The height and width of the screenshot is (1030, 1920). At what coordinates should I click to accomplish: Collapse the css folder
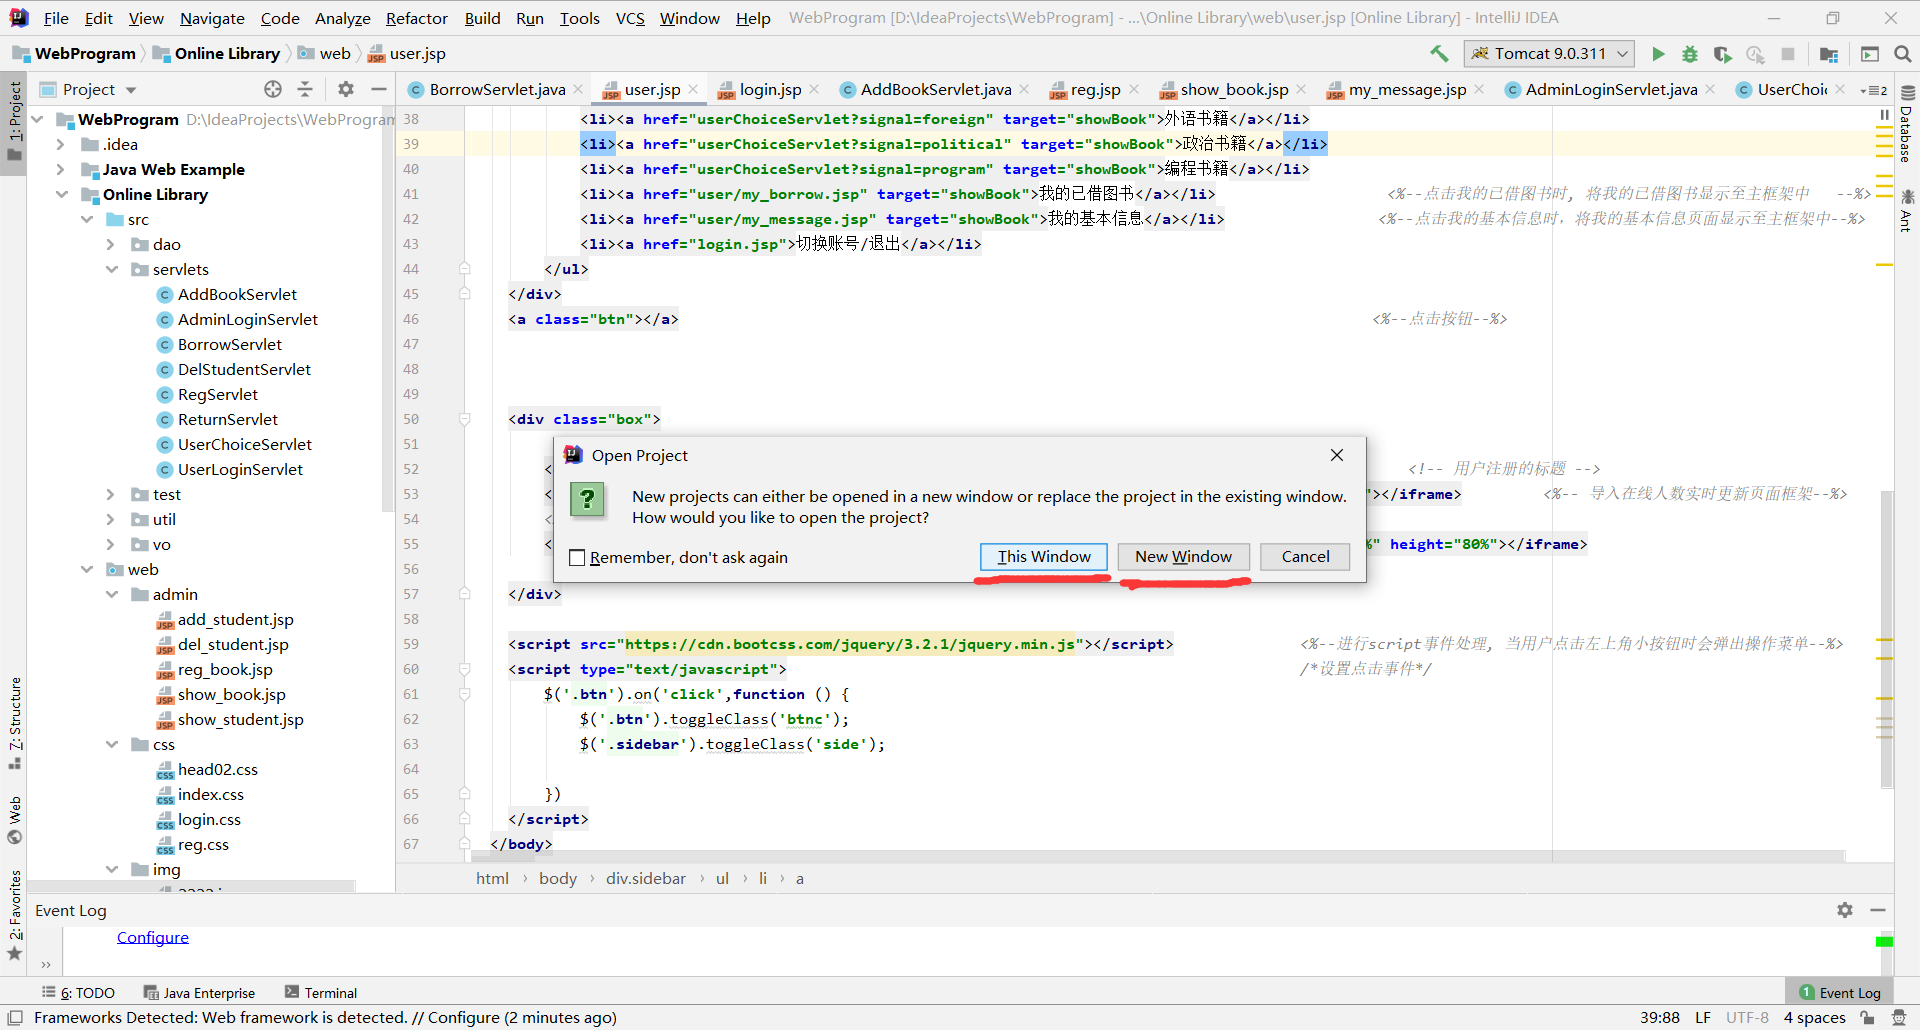pyautogui.click(x=111, y=744)
